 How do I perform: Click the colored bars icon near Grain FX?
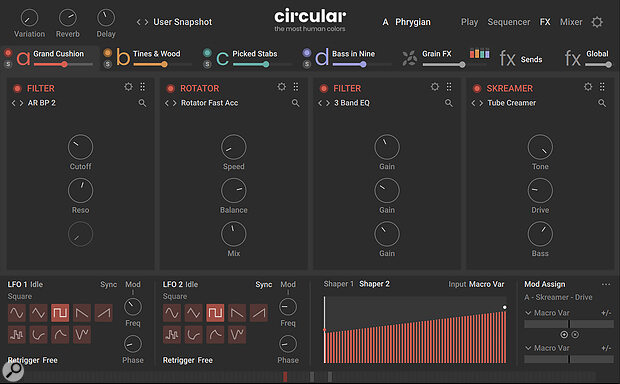click(x=480, y=53)
